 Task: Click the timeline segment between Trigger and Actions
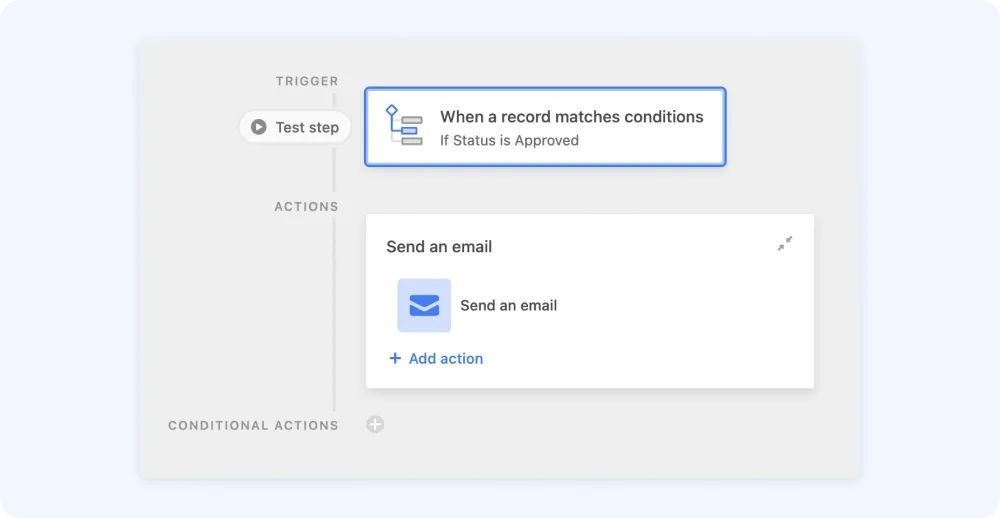tap(334, 170)
